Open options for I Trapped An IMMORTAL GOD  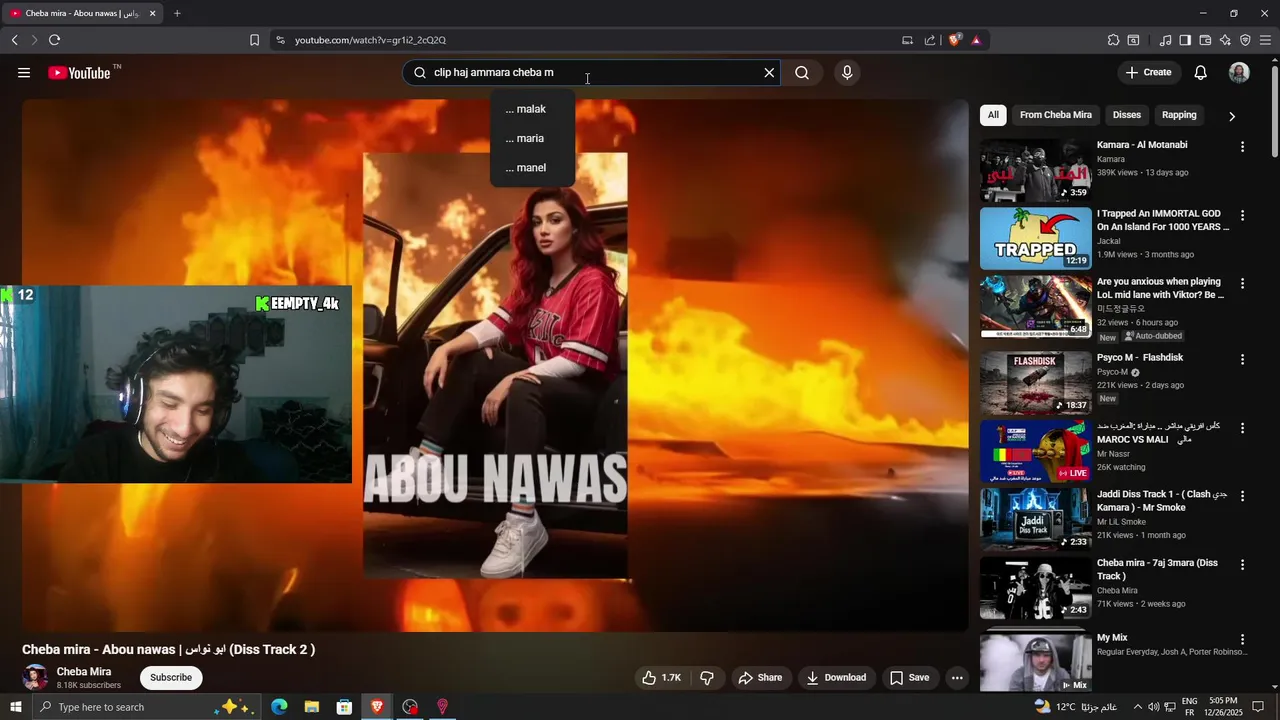click(x=1242, y=216)
